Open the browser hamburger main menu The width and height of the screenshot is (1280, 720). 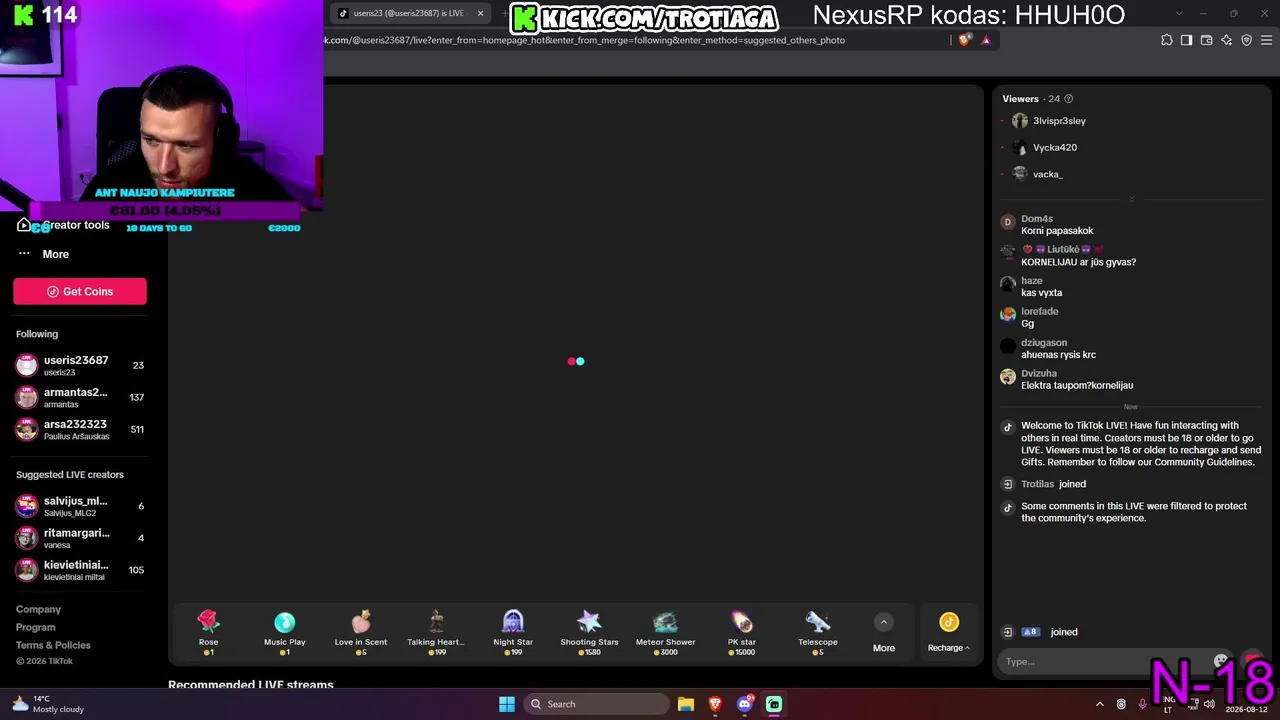1267,40
